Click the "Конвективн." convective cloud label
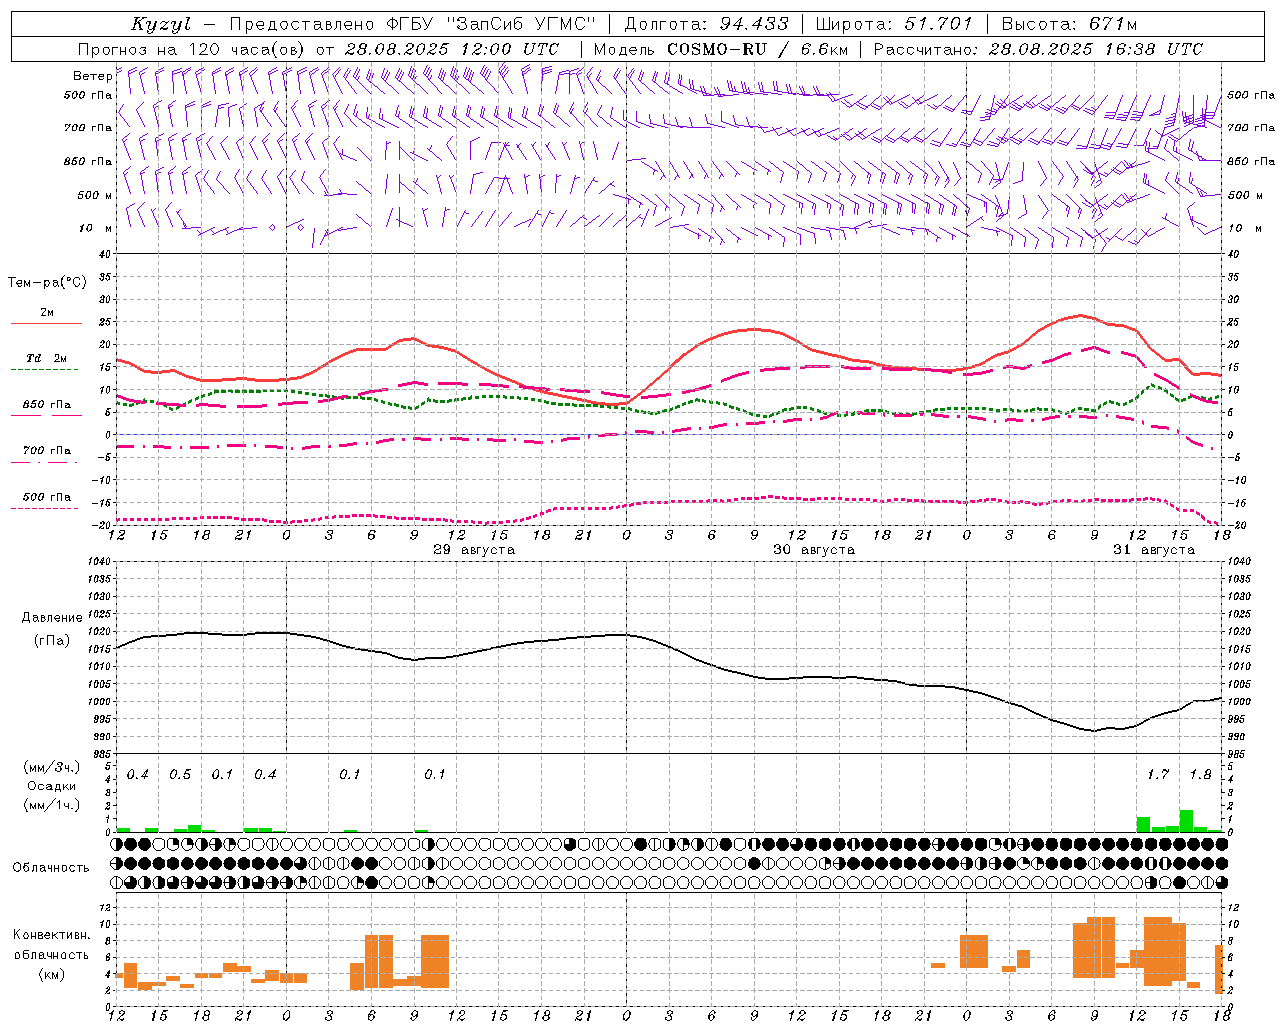The image size is (1280, 1024). coord(51,934)
